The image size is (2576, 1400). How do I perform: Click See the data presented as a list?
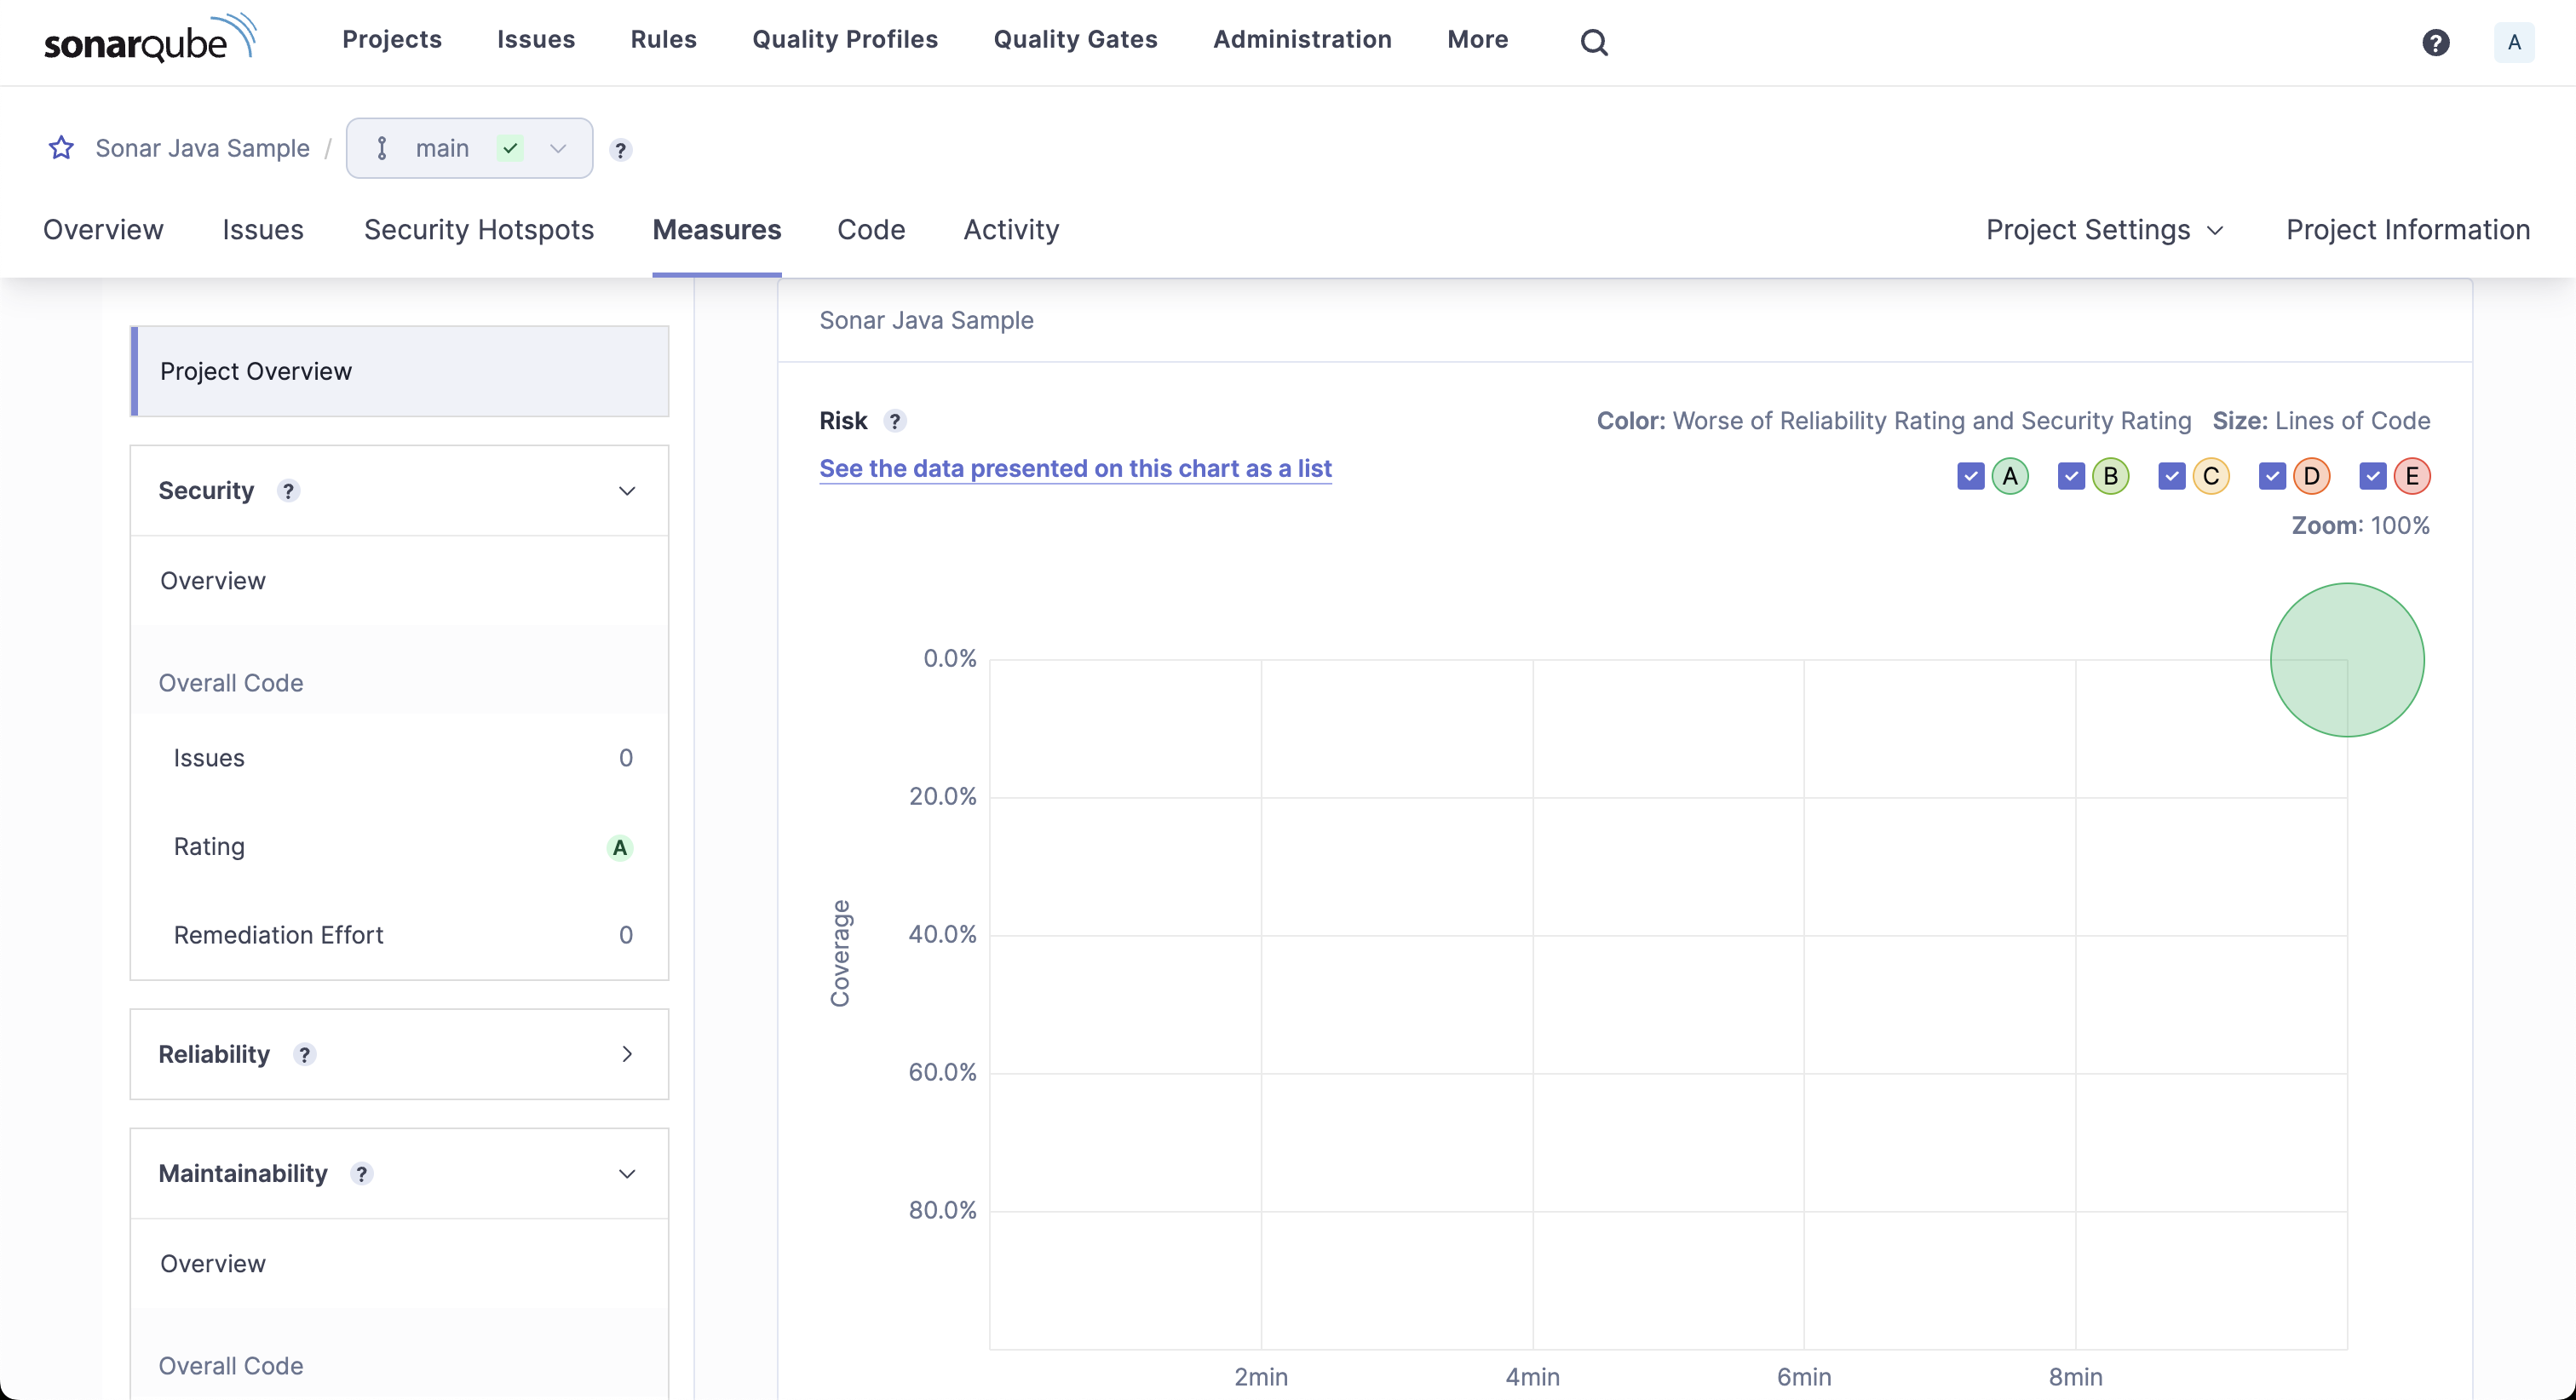[x=1074, y=468]
